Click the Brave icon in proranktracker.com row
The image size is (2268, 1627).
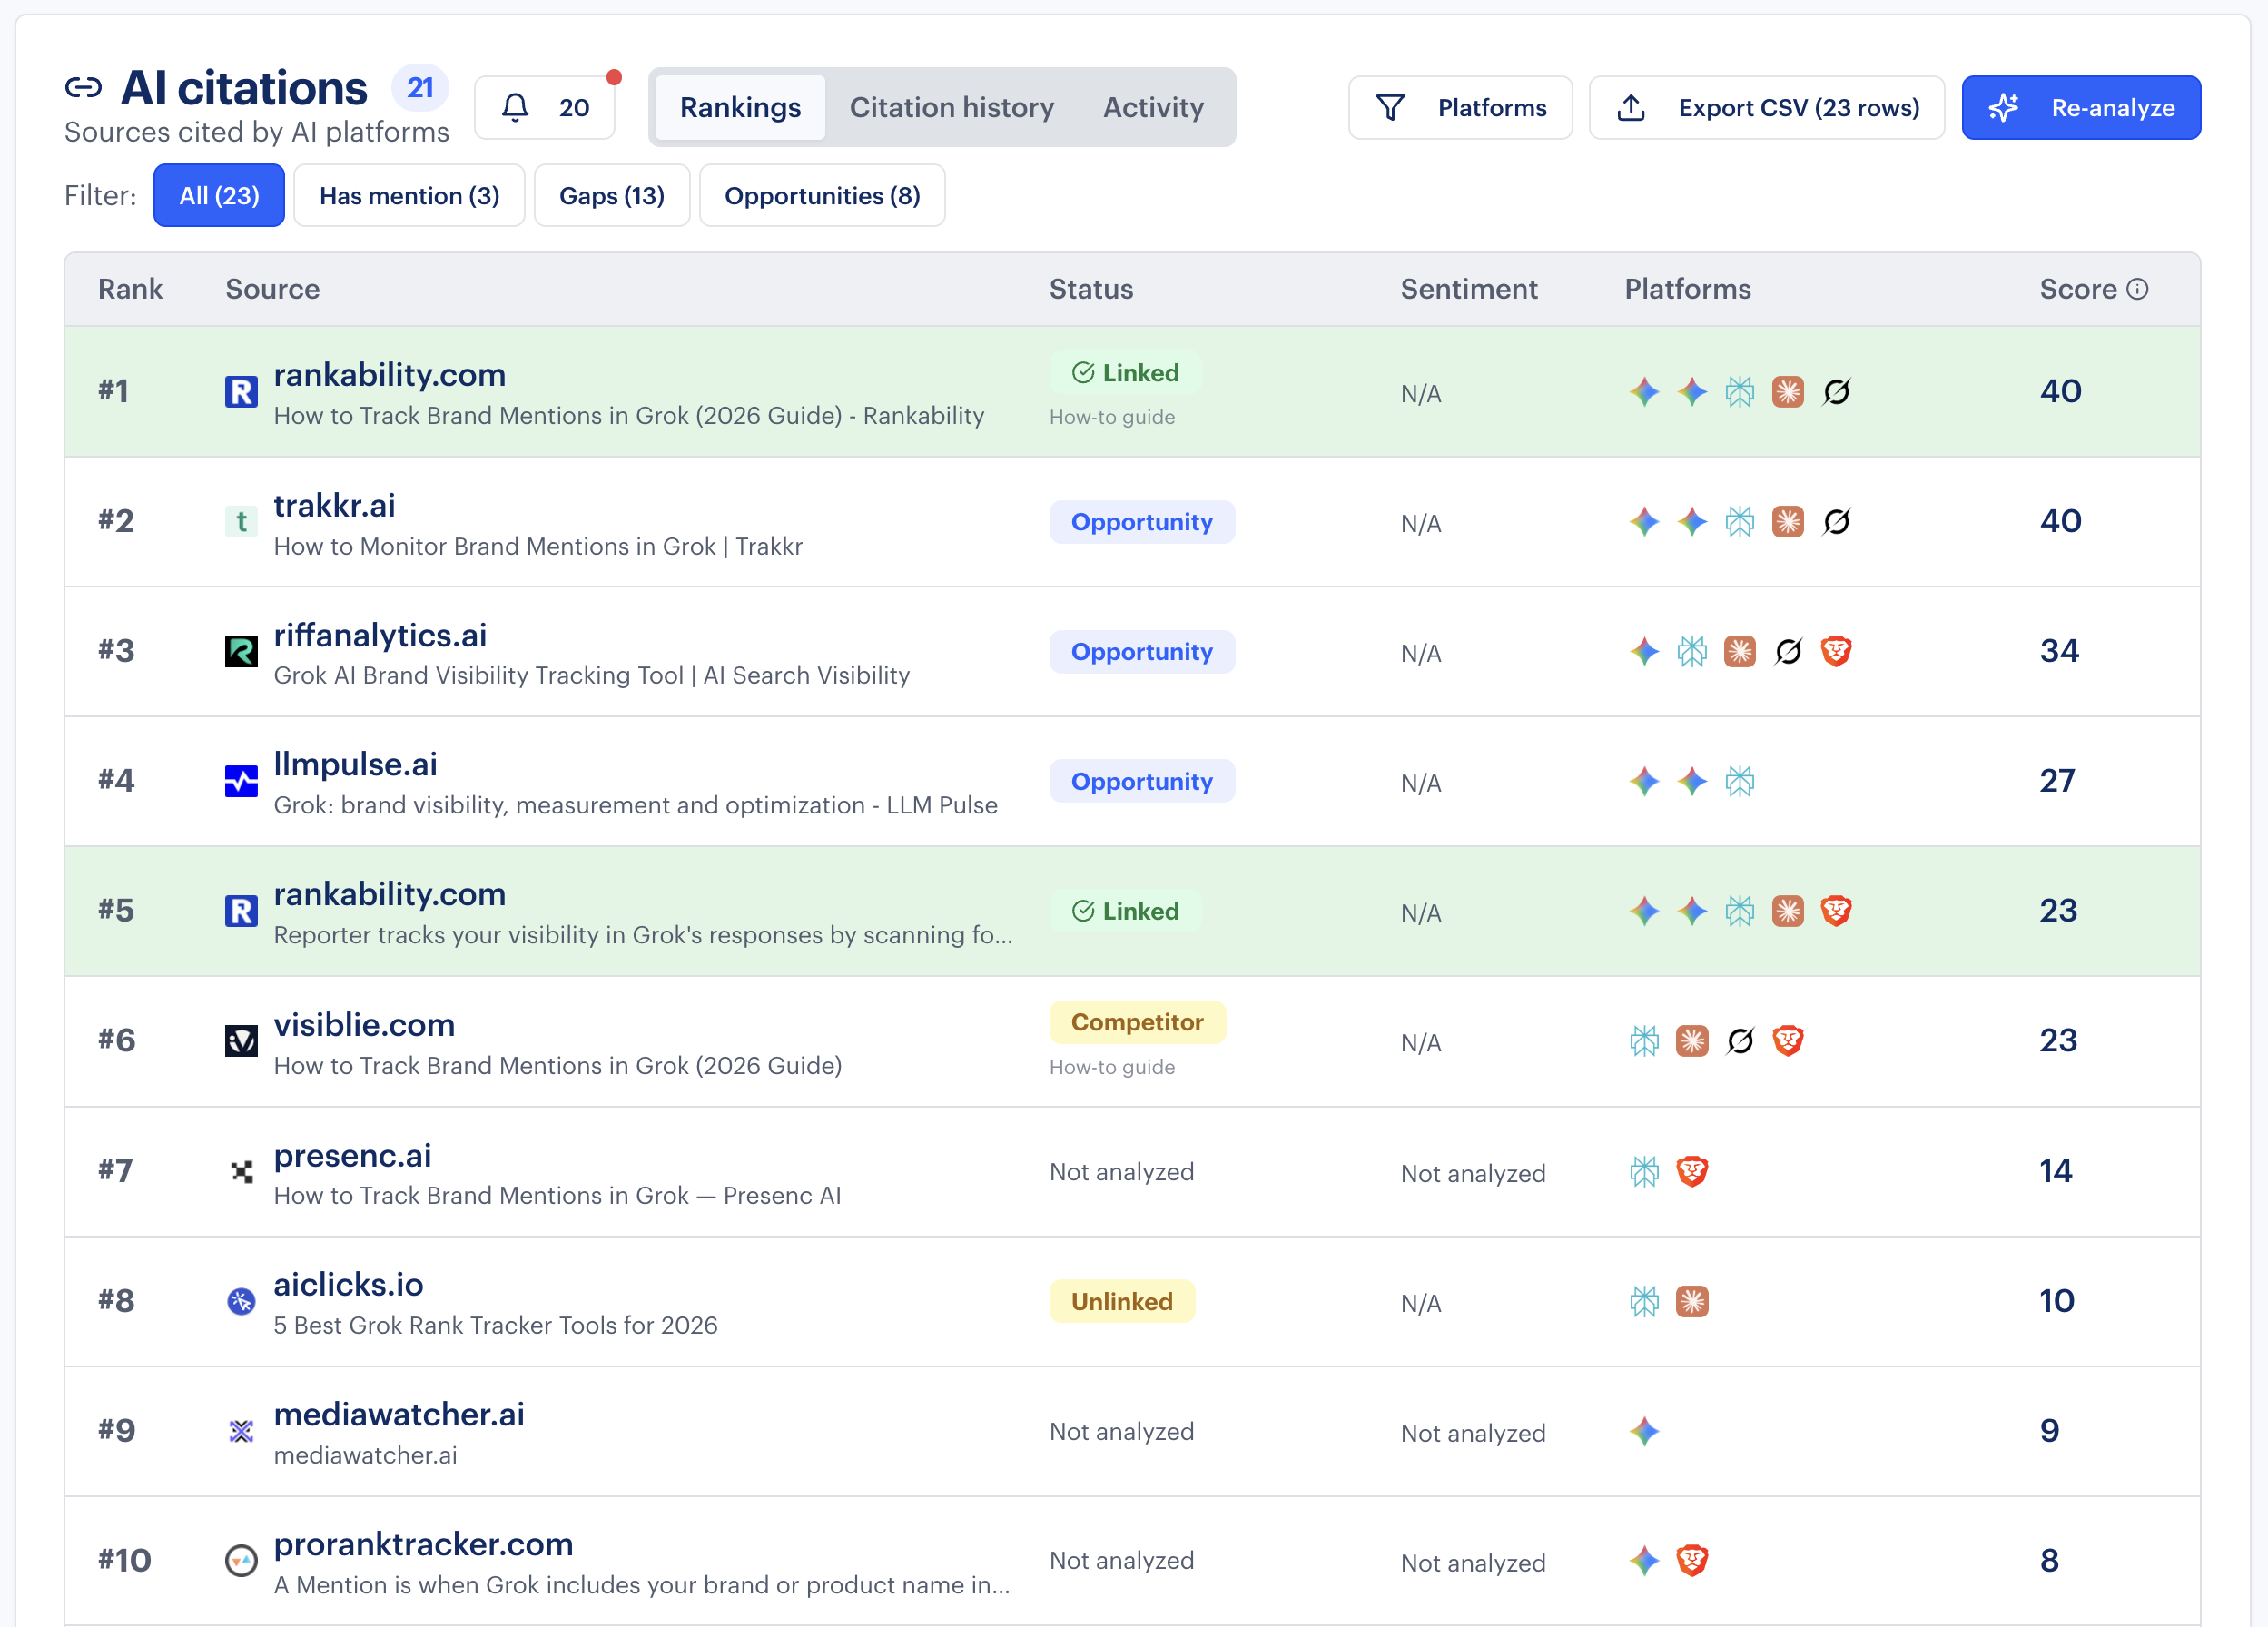1692,1560
